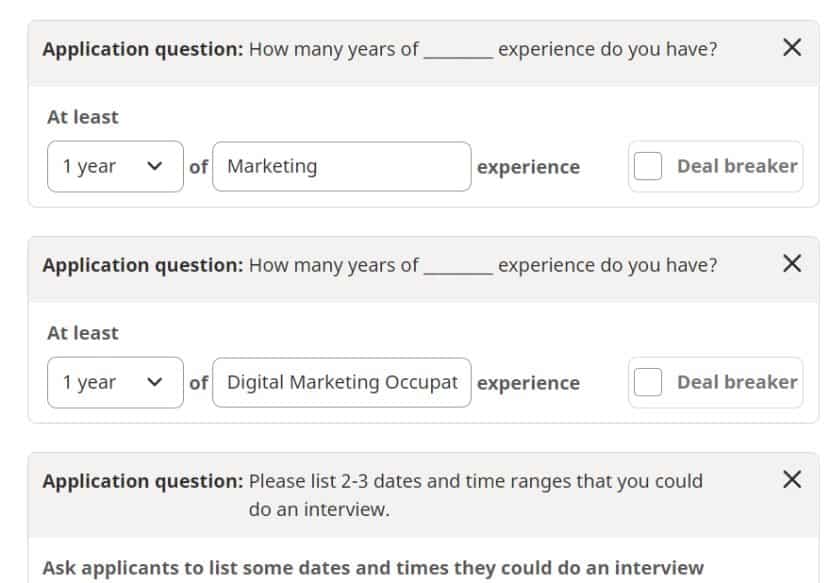Open the years dropdown for Digital Marketing experience

pyautogui.click(x=115, y=382)
